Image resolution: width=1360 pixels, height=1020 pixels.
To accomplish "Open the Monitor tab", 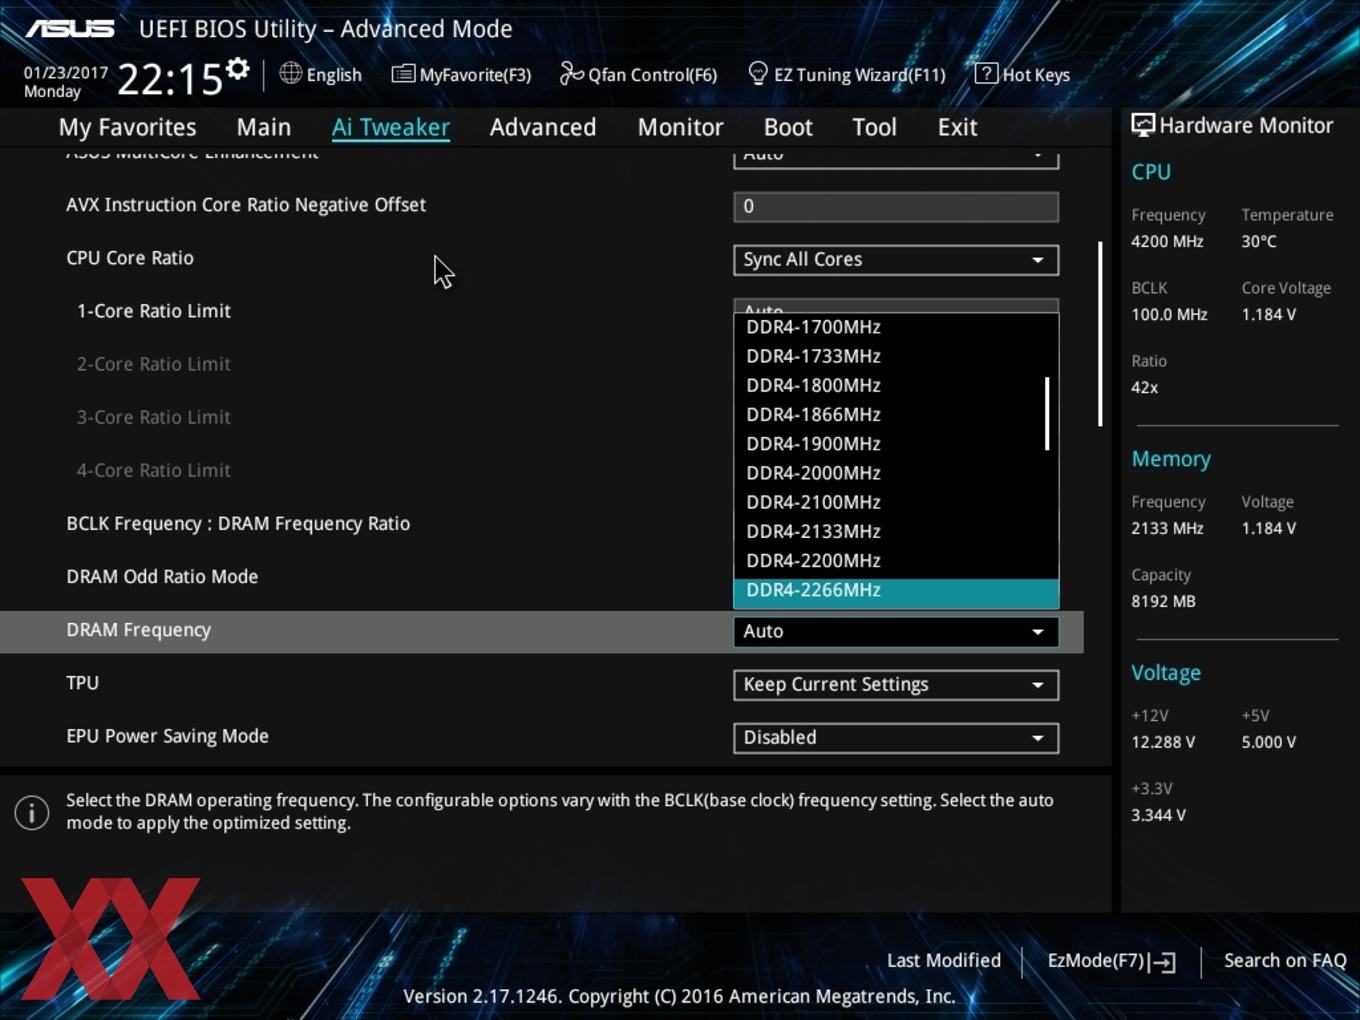I will (680, 127).
